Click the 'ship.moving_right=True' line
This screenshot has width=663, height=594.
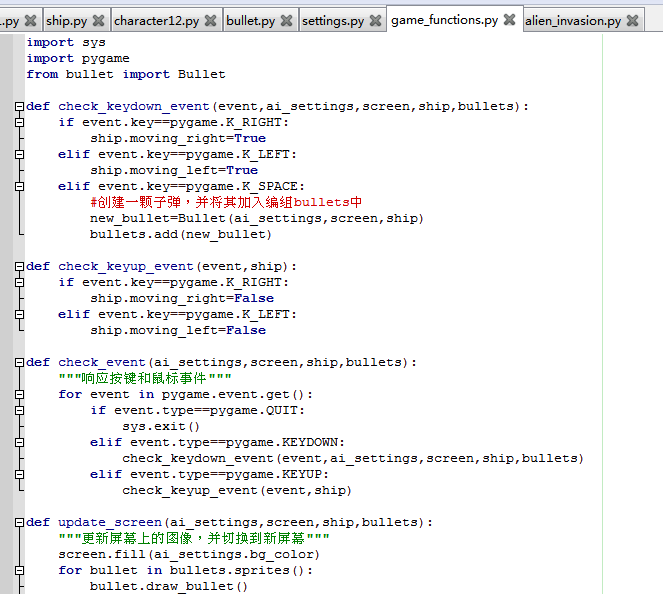(178, 138)
